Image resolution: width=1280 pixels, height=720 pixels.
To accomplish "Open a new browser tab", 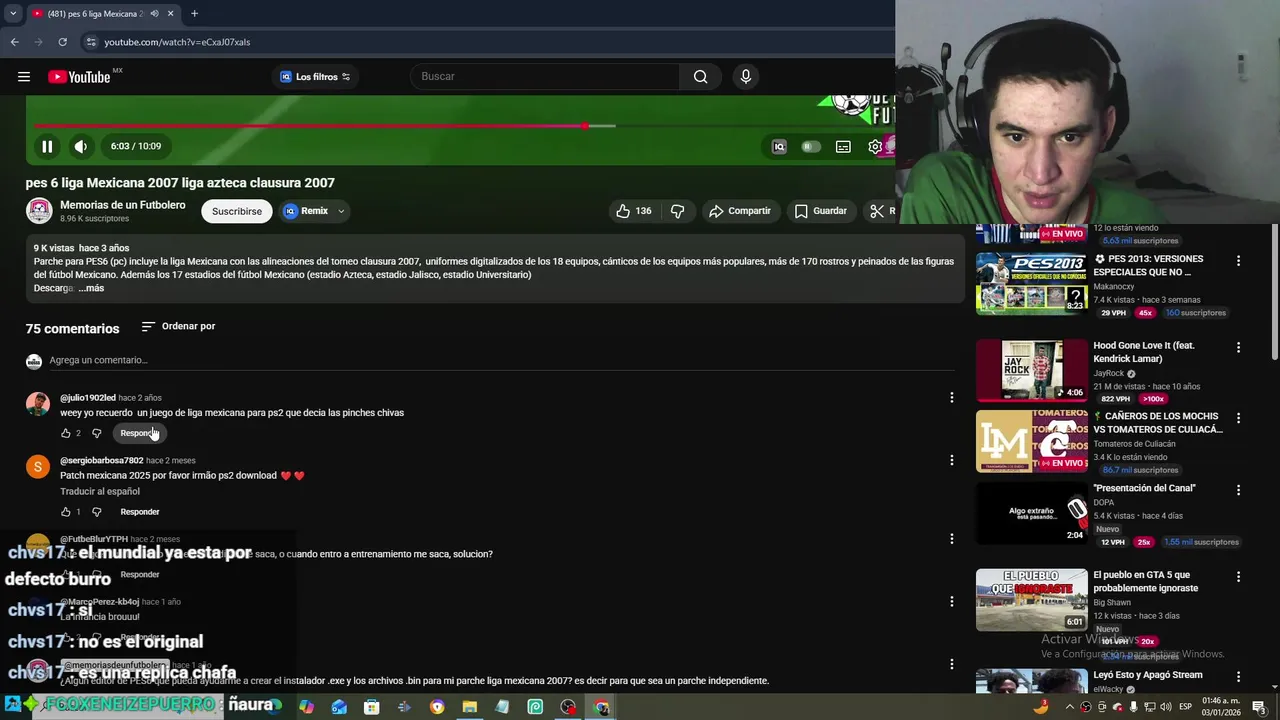I will [x=194, y=14].
